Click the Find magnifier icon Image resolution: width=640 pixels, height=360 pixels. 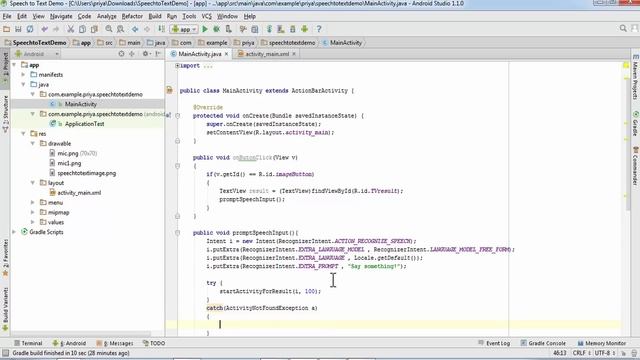[109, 29]
